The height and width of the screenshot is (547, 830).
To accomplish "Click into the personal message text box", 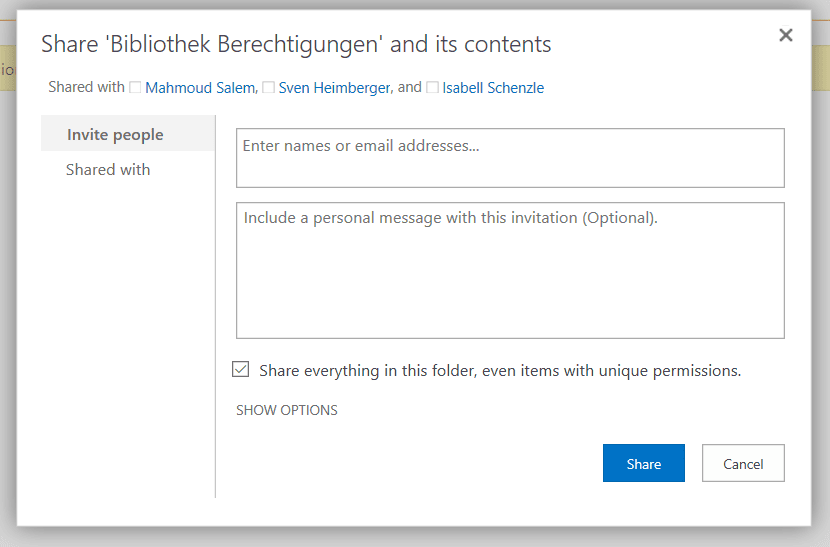I will pos(510,270).
